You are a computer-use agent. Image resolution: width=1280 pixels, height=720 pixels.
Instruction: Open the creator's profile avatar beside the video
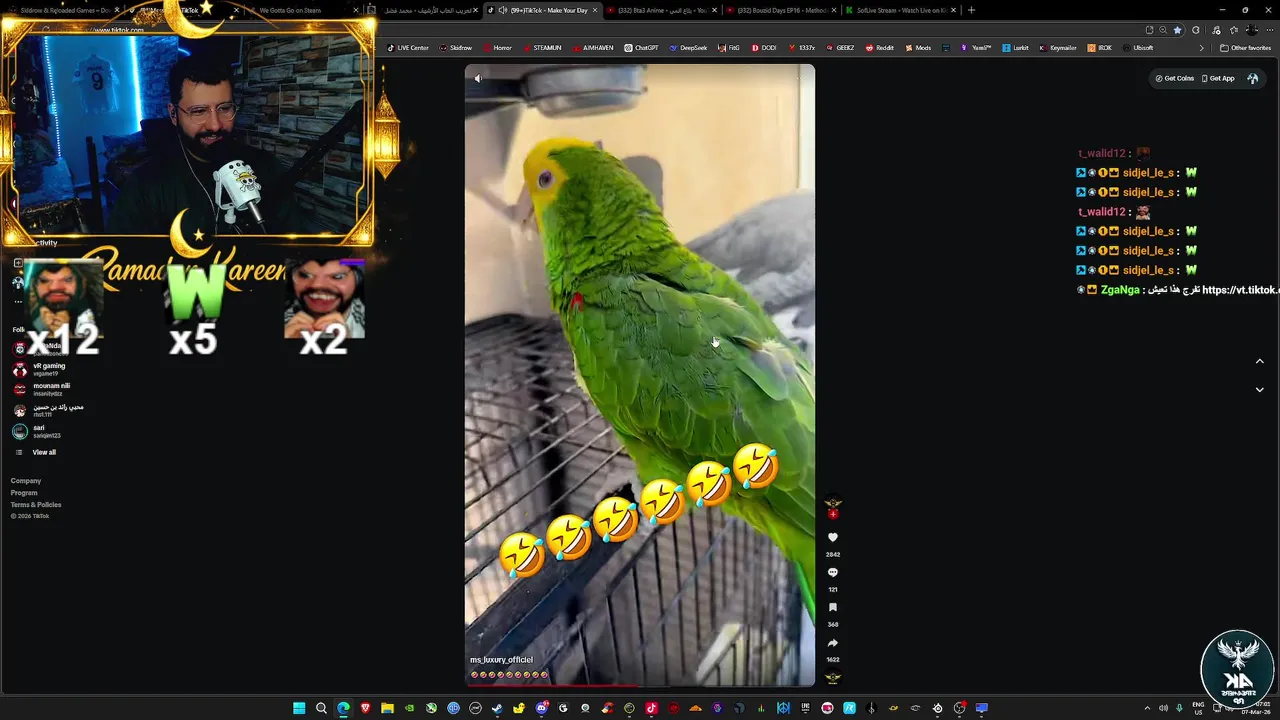(833, 504)
